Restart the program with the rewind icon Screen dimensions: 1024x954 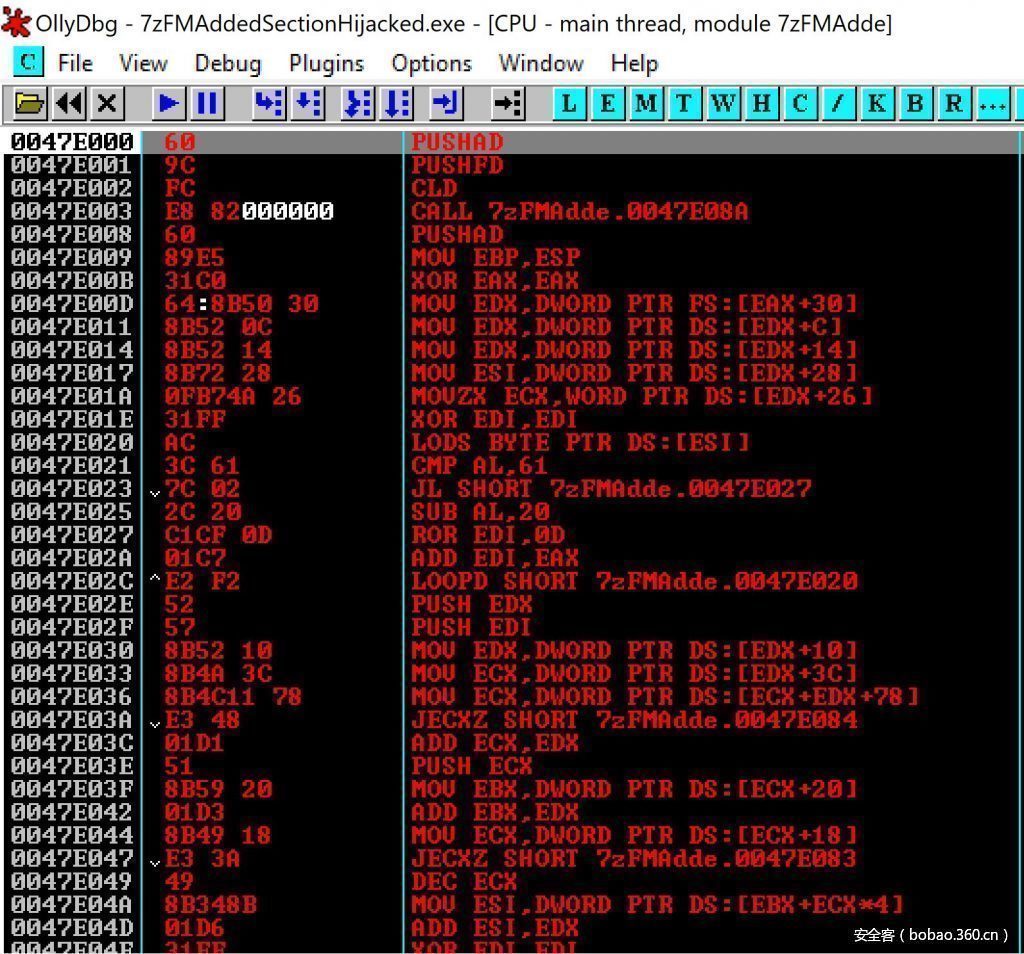pyautogui.click(x=68, y=103)
